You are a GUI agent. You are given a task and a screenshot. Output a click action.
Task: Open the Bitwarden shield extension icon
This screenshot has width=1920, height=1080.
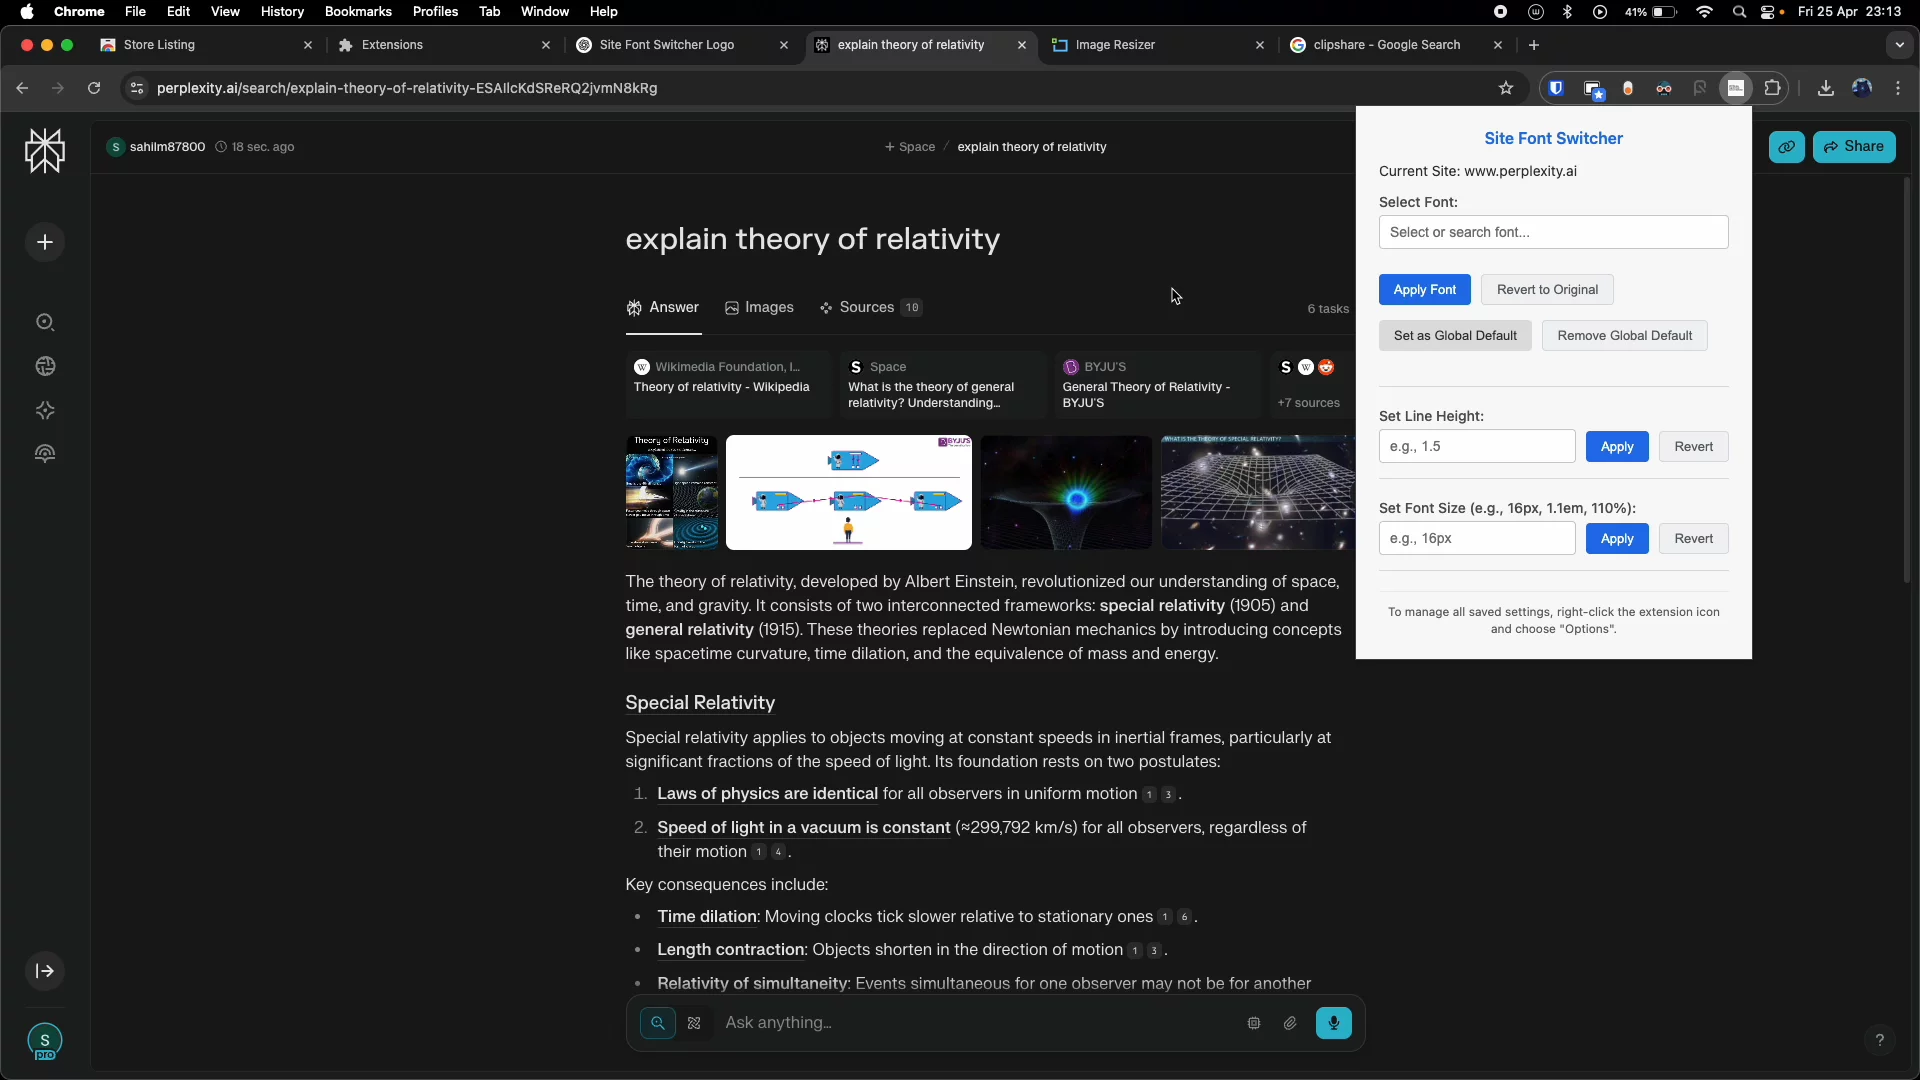[1557, 88]
